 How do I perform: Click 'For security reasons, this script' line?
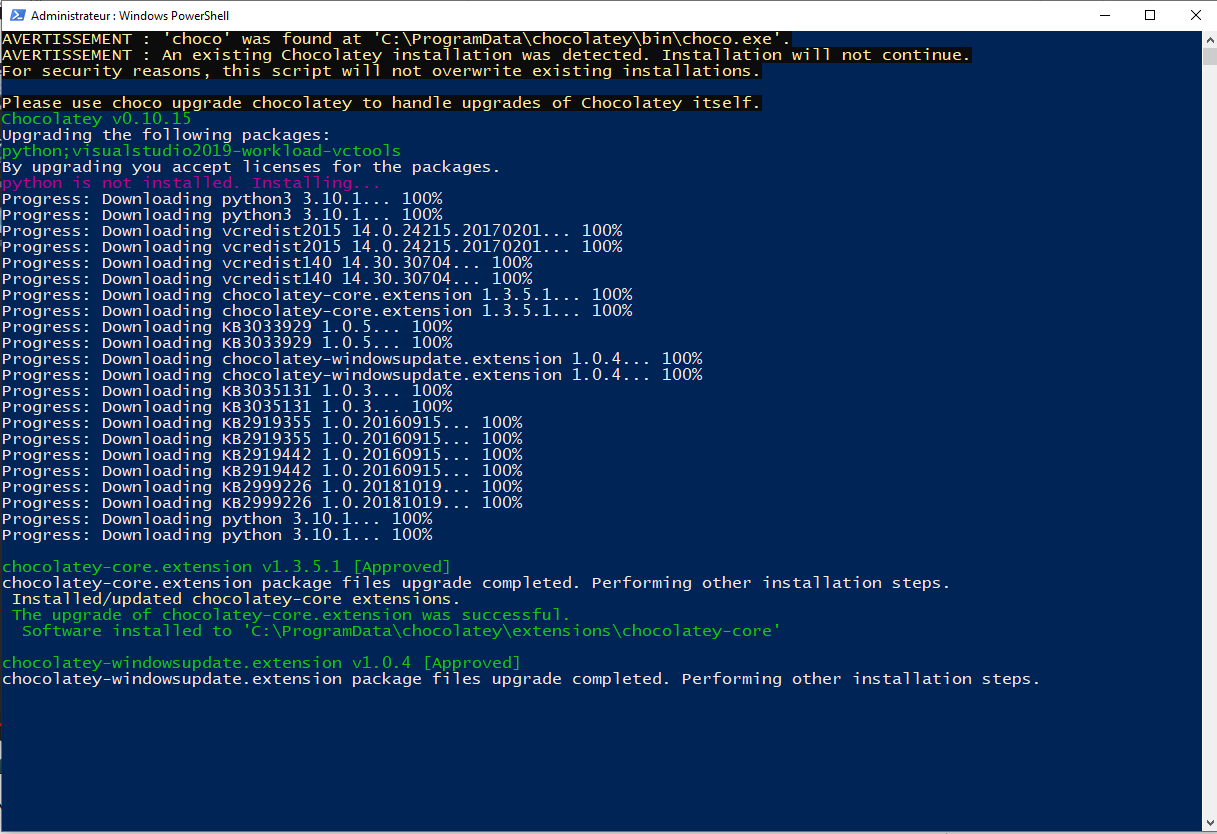click(381, 71)
